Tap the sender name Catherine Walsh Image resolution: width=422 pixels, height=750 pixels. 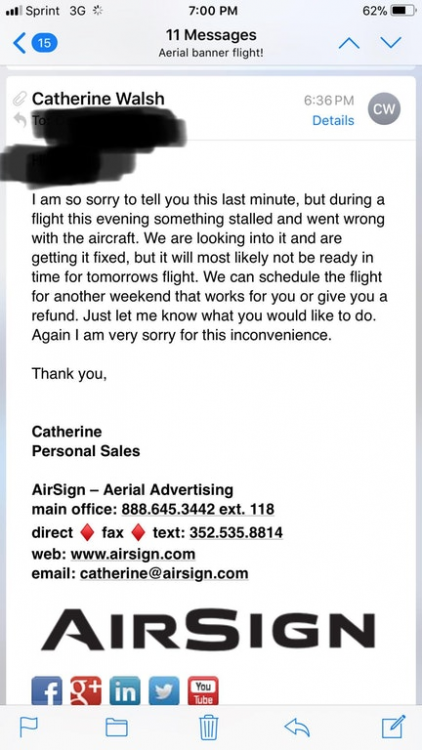tap(98, 99)
